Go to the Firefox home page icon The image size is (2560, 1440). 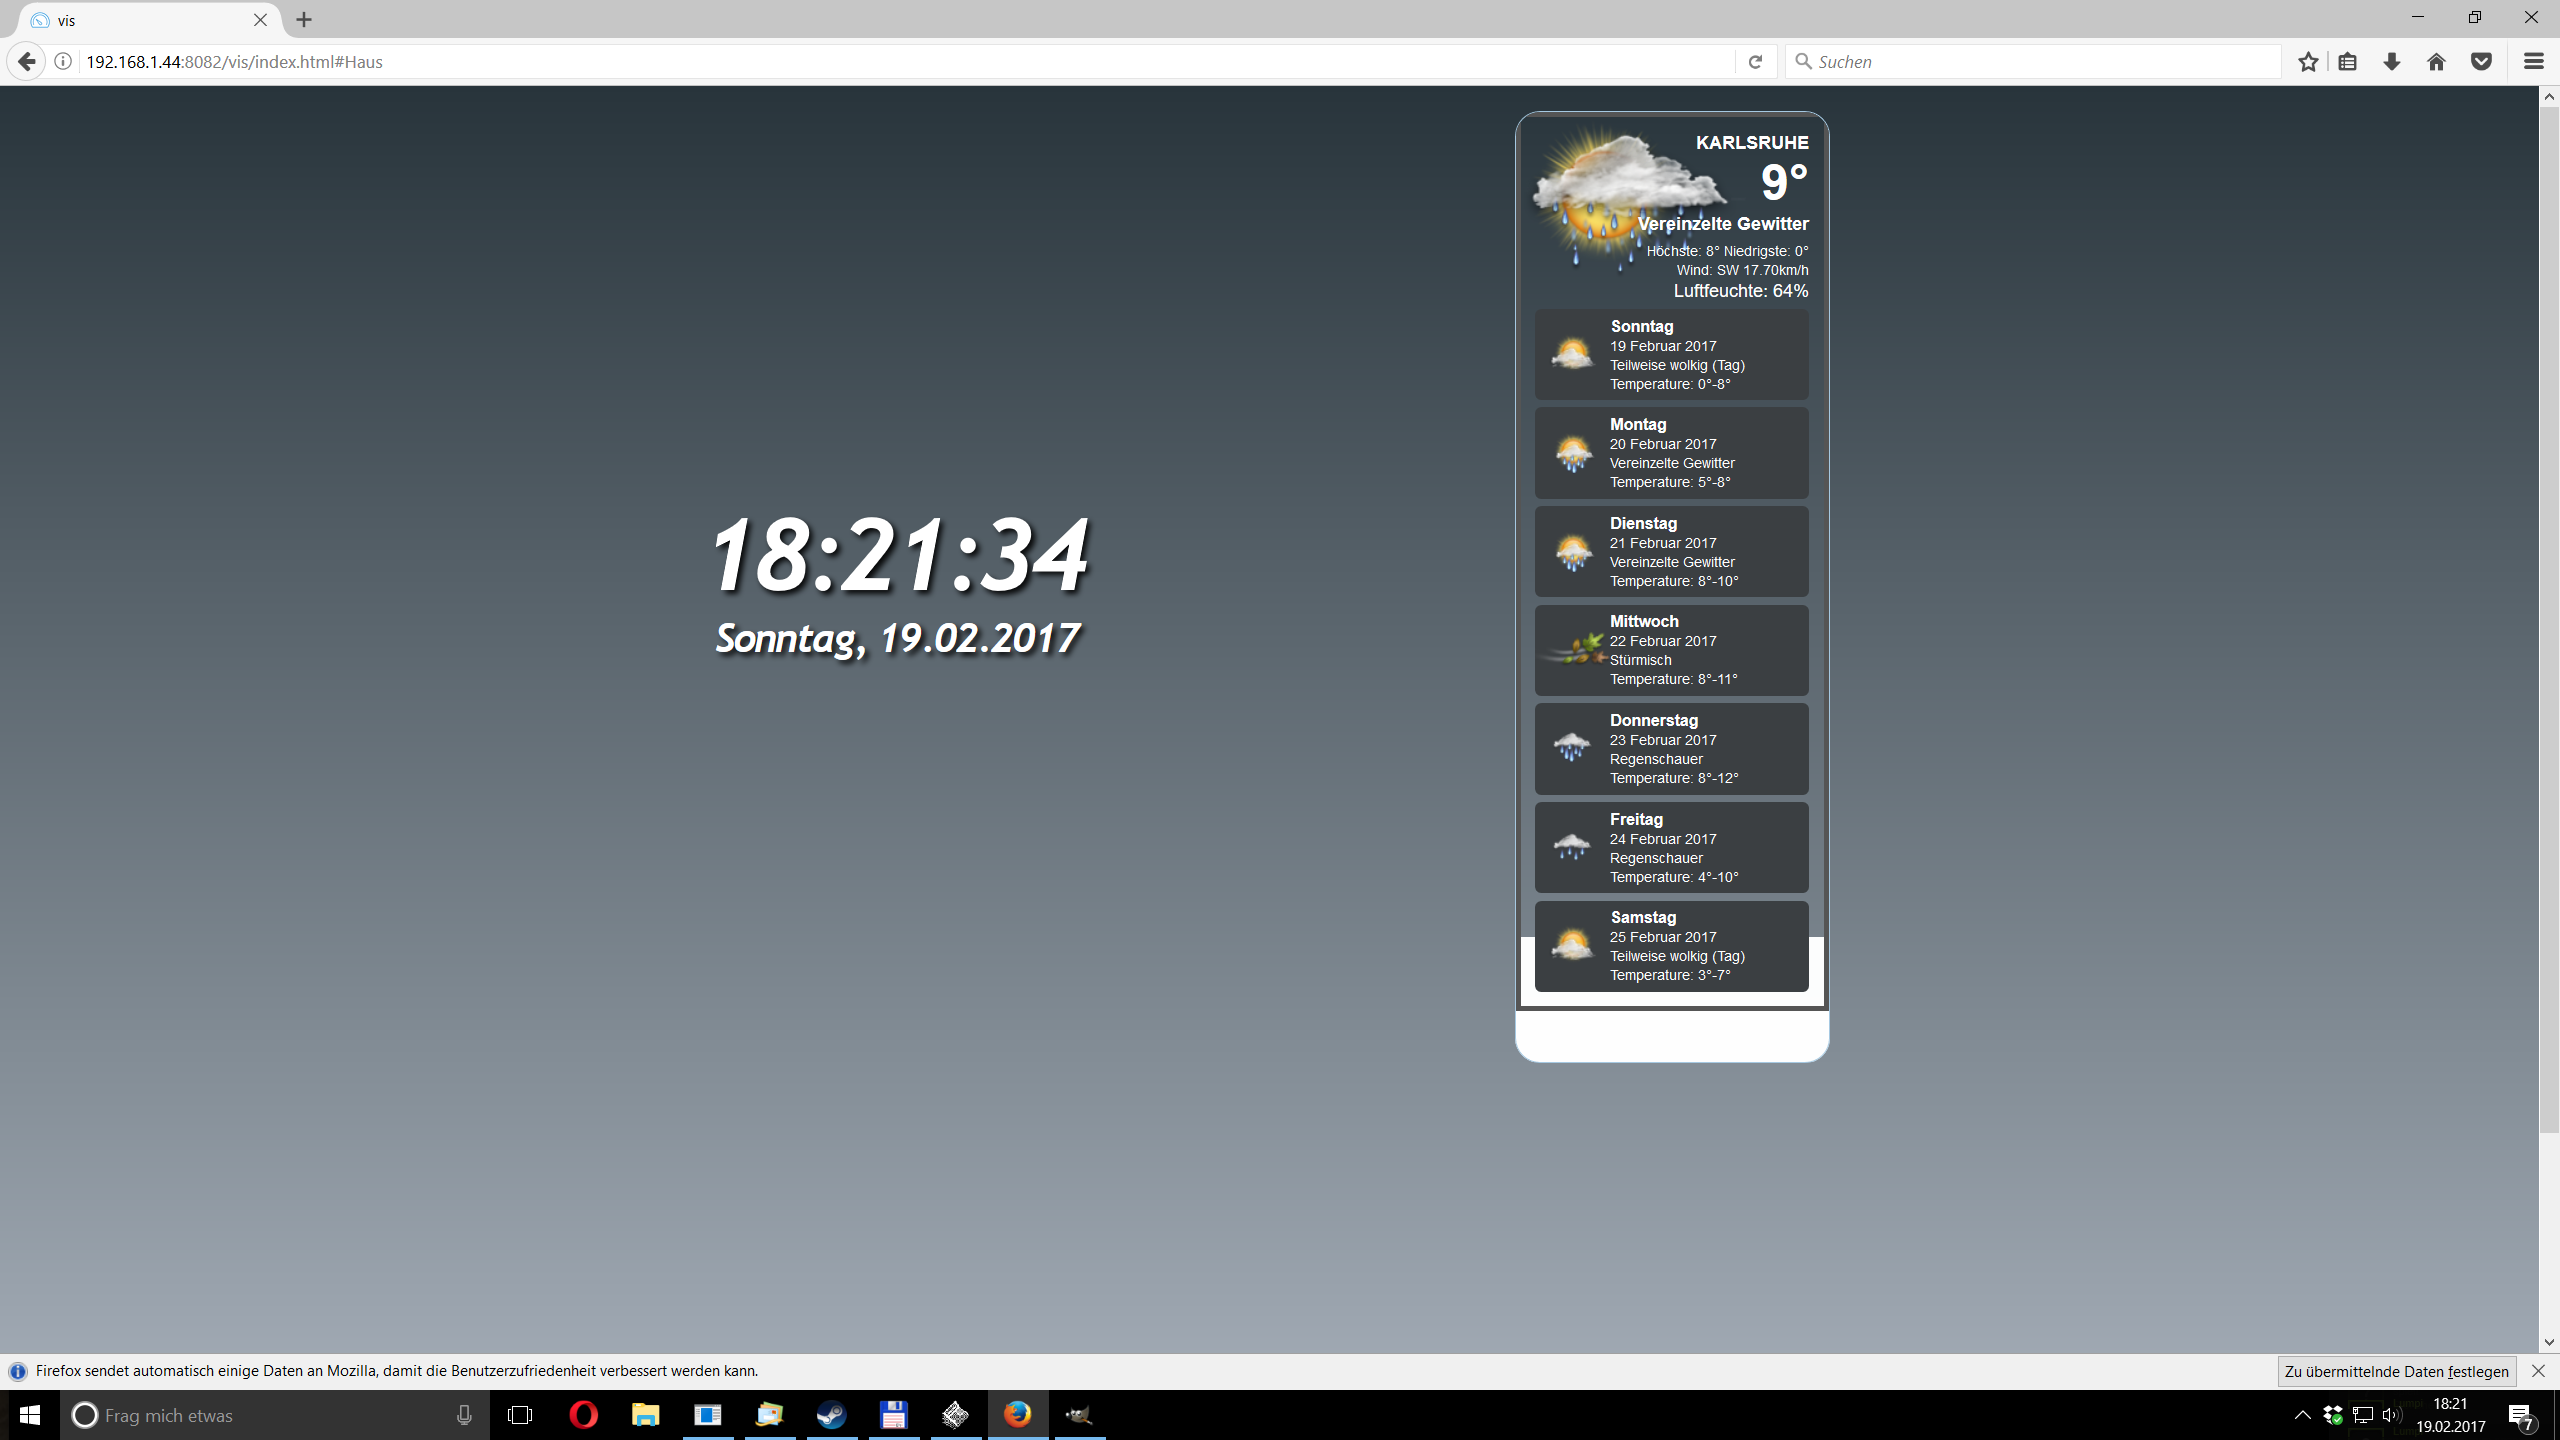[2436, 62]
